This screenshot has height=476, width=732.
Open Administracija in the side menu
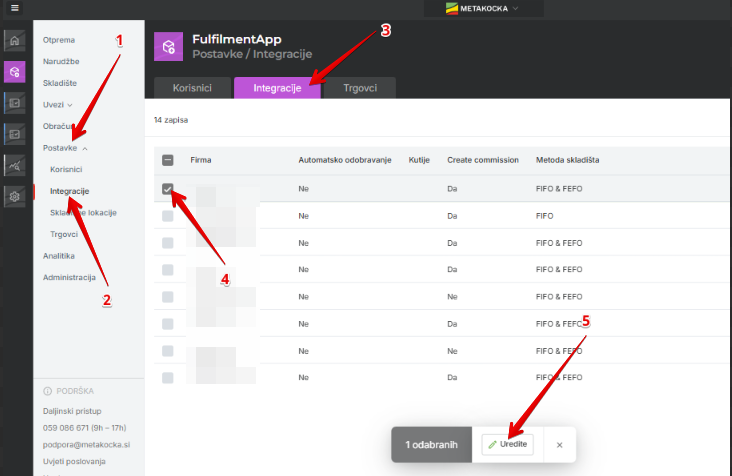coord(69,277)
